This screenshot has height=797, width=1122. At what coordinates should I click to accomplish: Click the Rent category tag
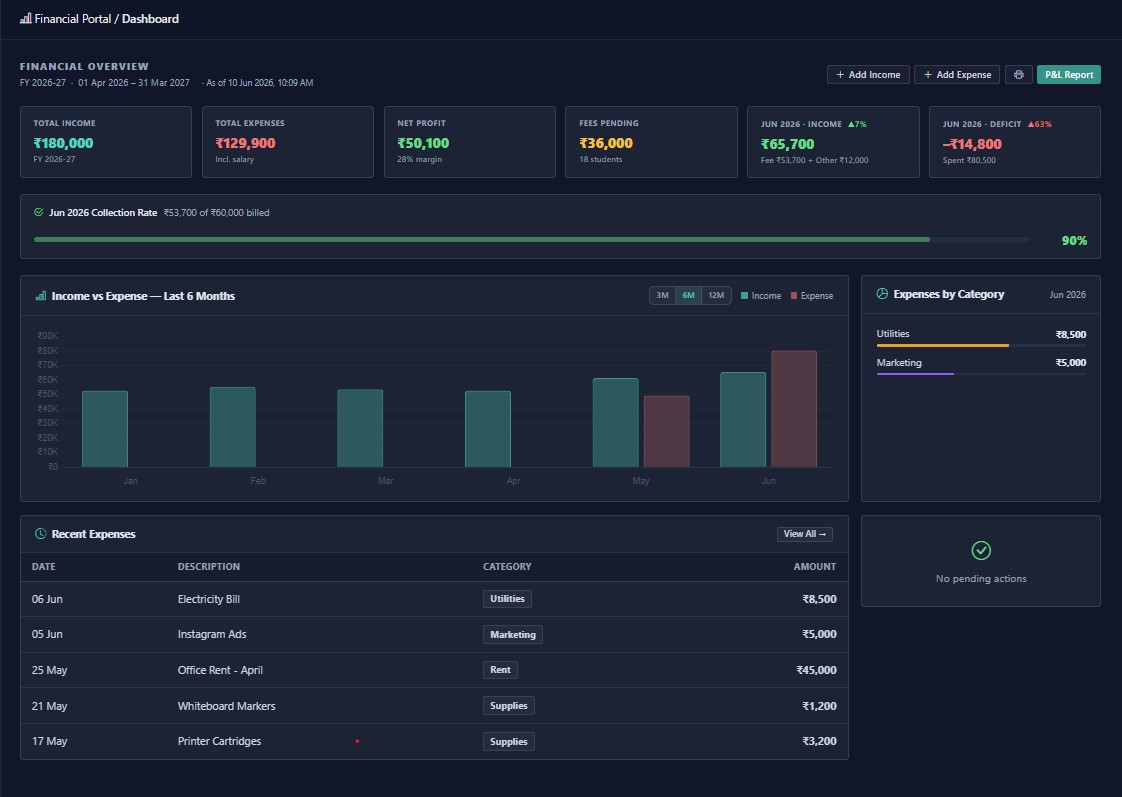[x=500, y=670]
